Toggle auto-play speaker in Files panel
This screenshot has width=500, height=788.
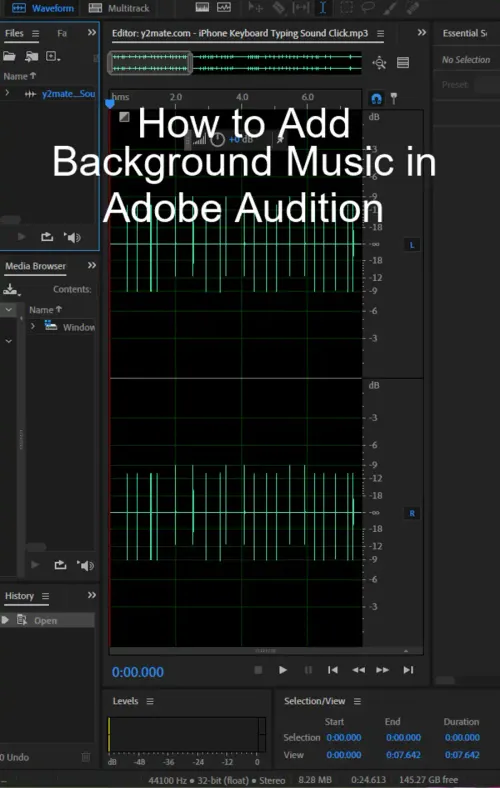click(72, 237)
